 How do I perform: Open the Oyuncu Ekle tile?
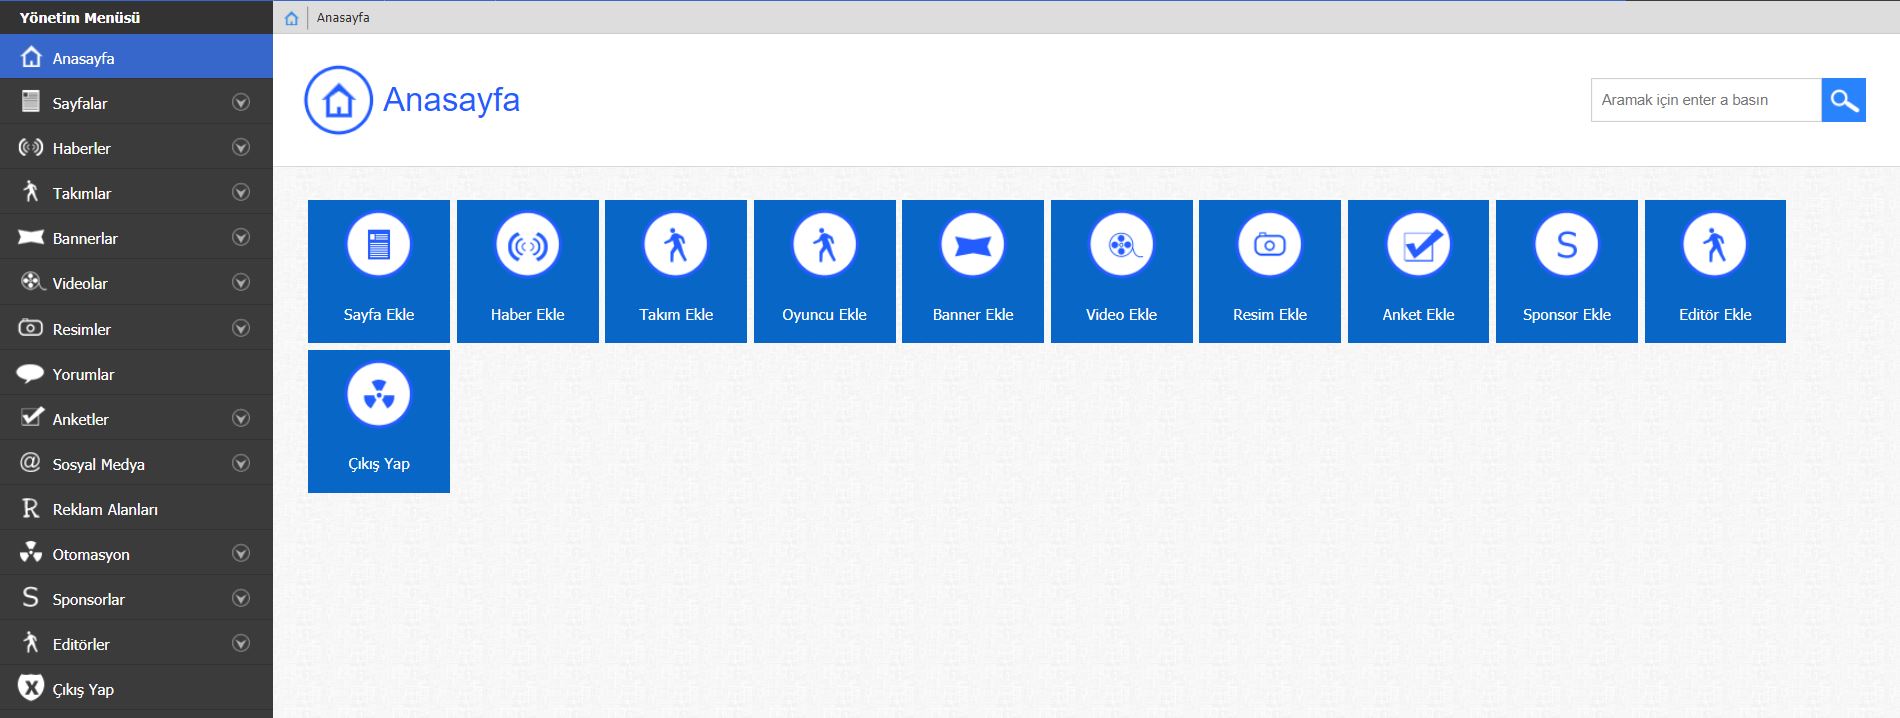pos(825,271)
